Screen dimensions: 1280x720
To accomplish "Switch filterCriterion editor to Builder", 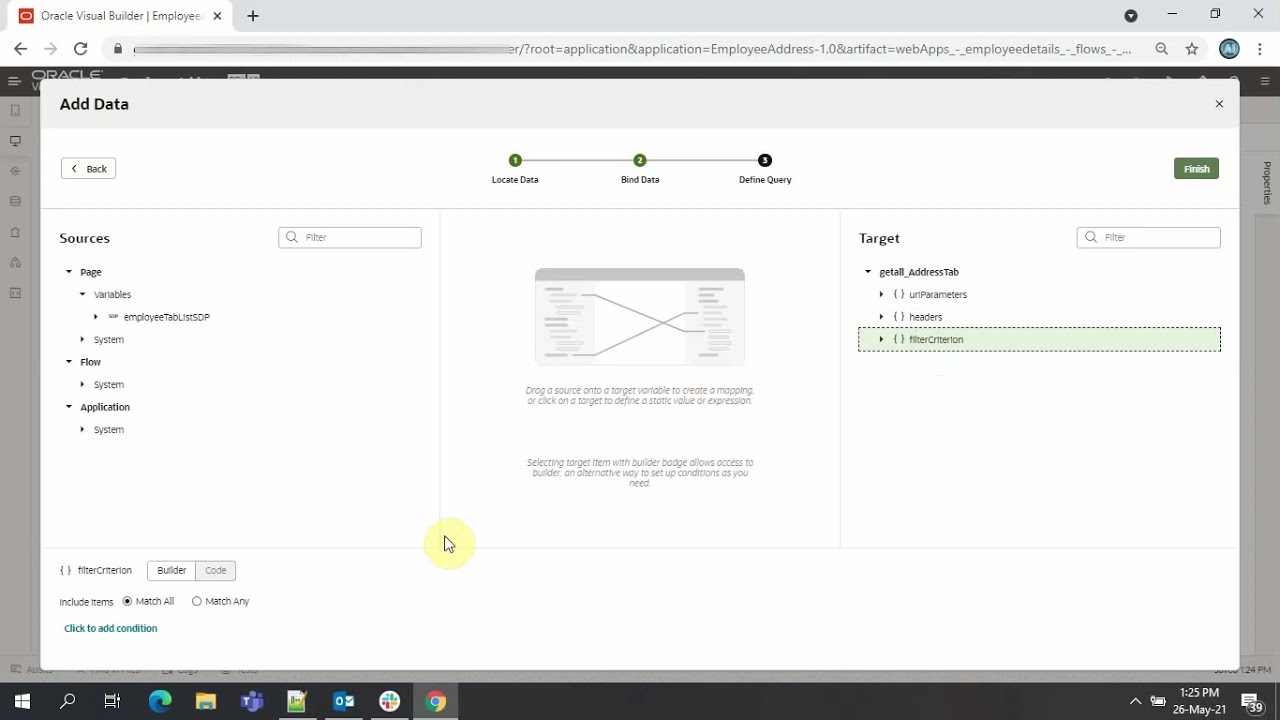I will tap(171, 570).
